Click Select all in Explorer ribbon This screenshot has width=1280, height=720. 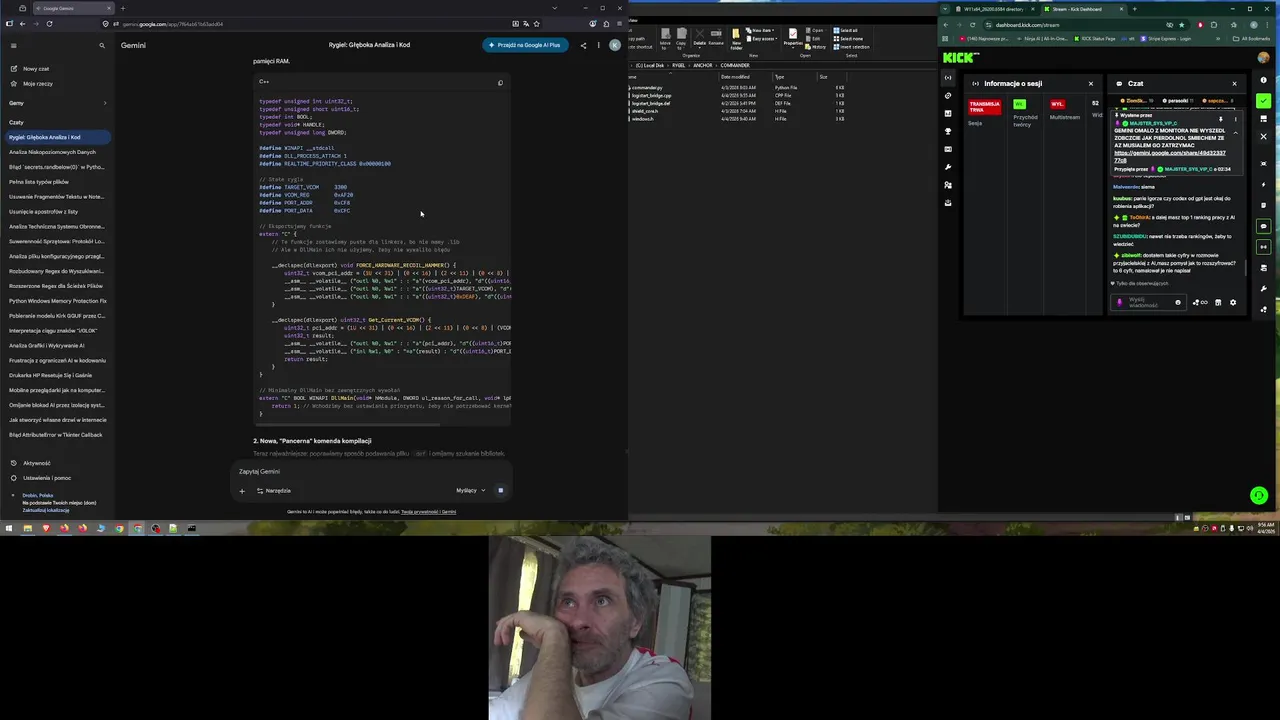tap(848, 31)
